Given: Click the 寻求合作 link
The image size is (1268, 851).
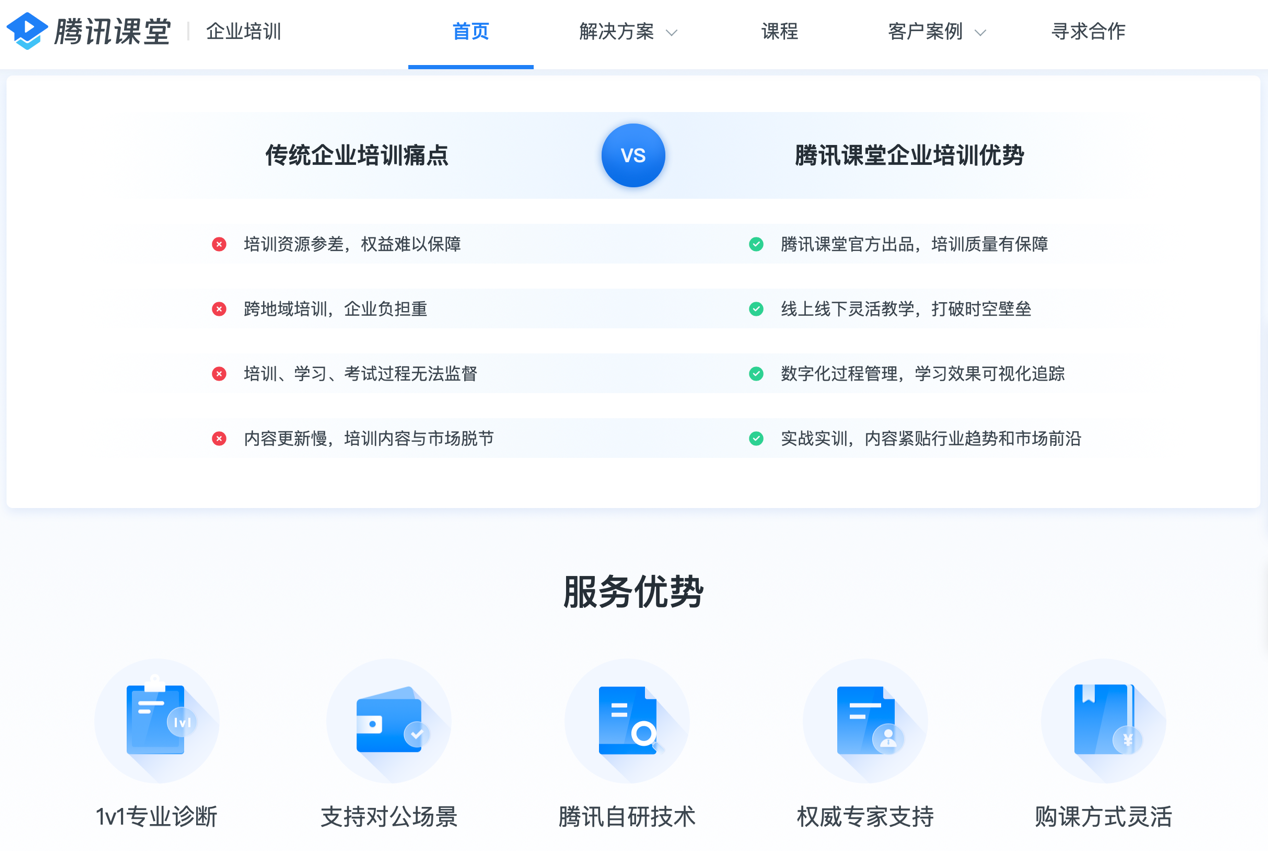Looking at the screenshot, I should tap(1089, 31).
